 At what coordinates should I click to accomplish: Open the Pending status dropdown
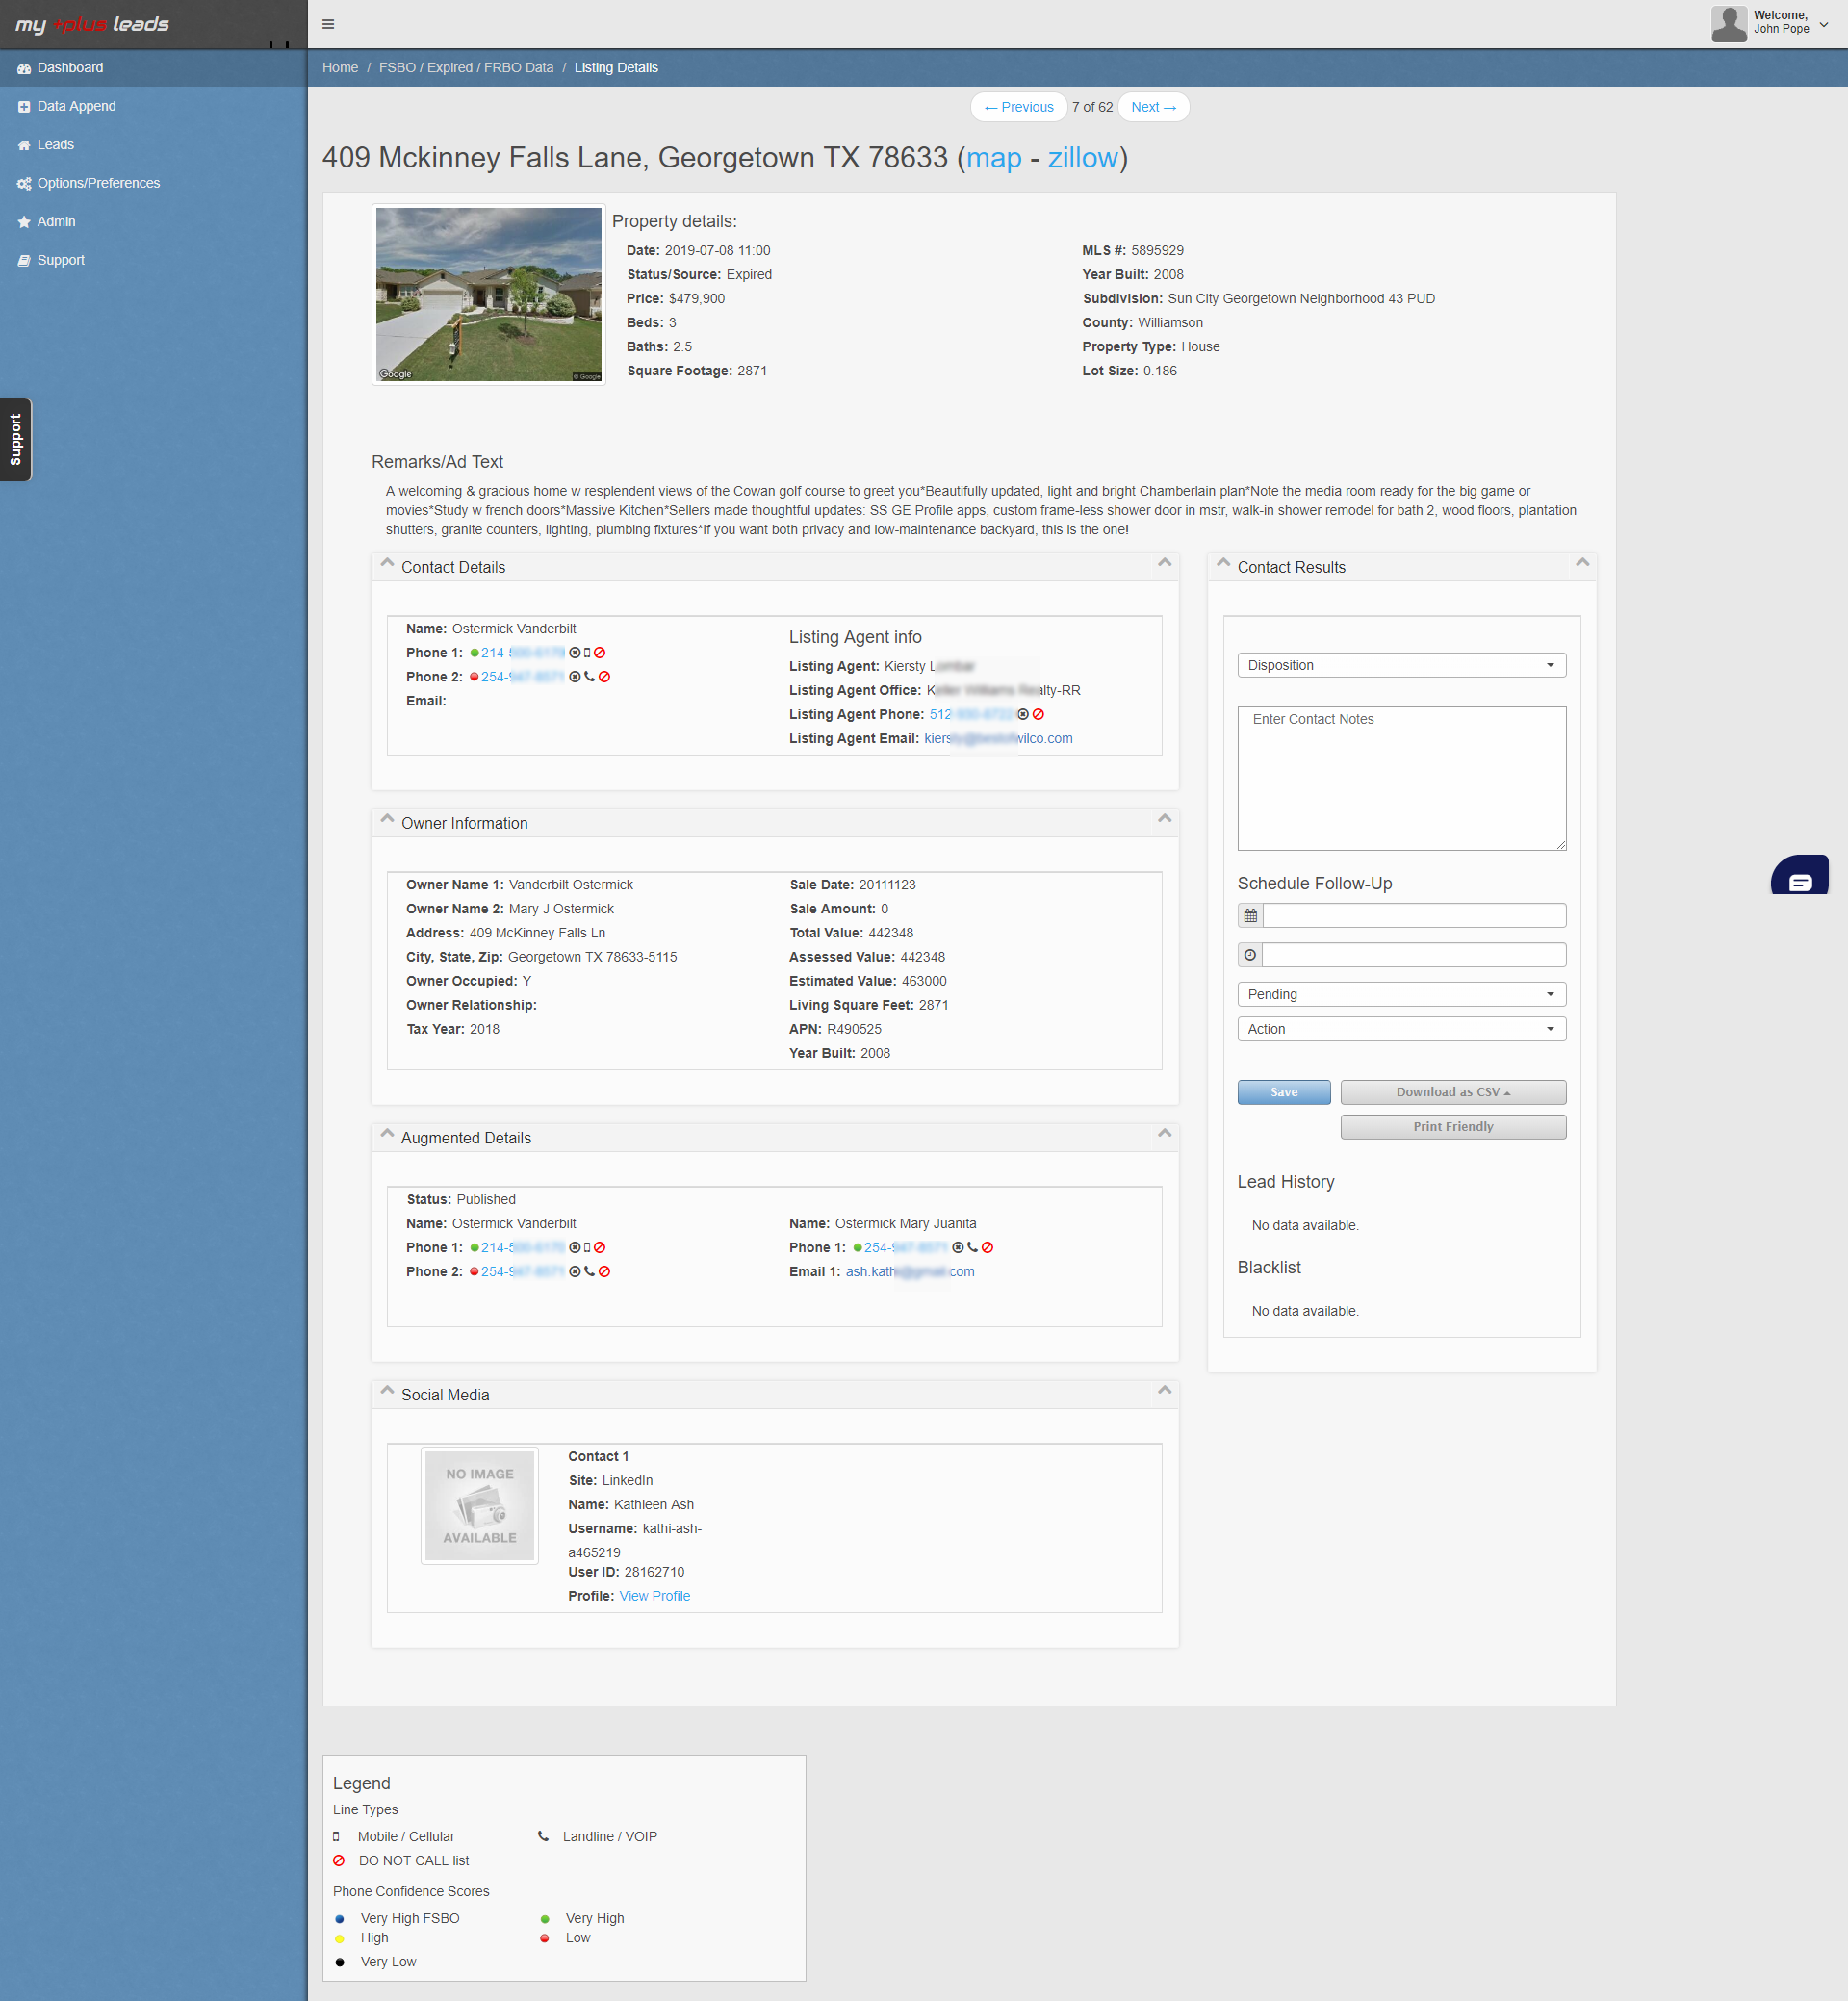(x=1401, y=994)
